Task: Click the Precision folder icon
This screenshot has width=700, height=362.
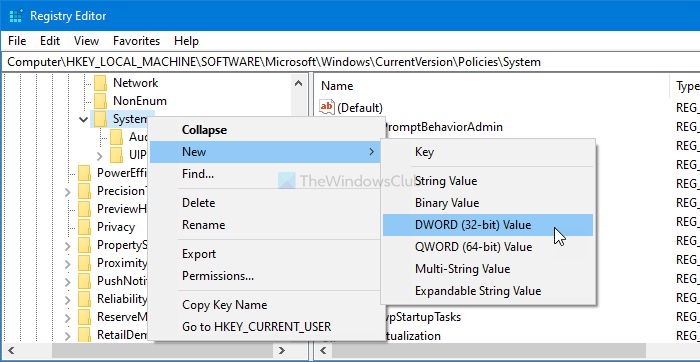Action: [x=84, y=191]
